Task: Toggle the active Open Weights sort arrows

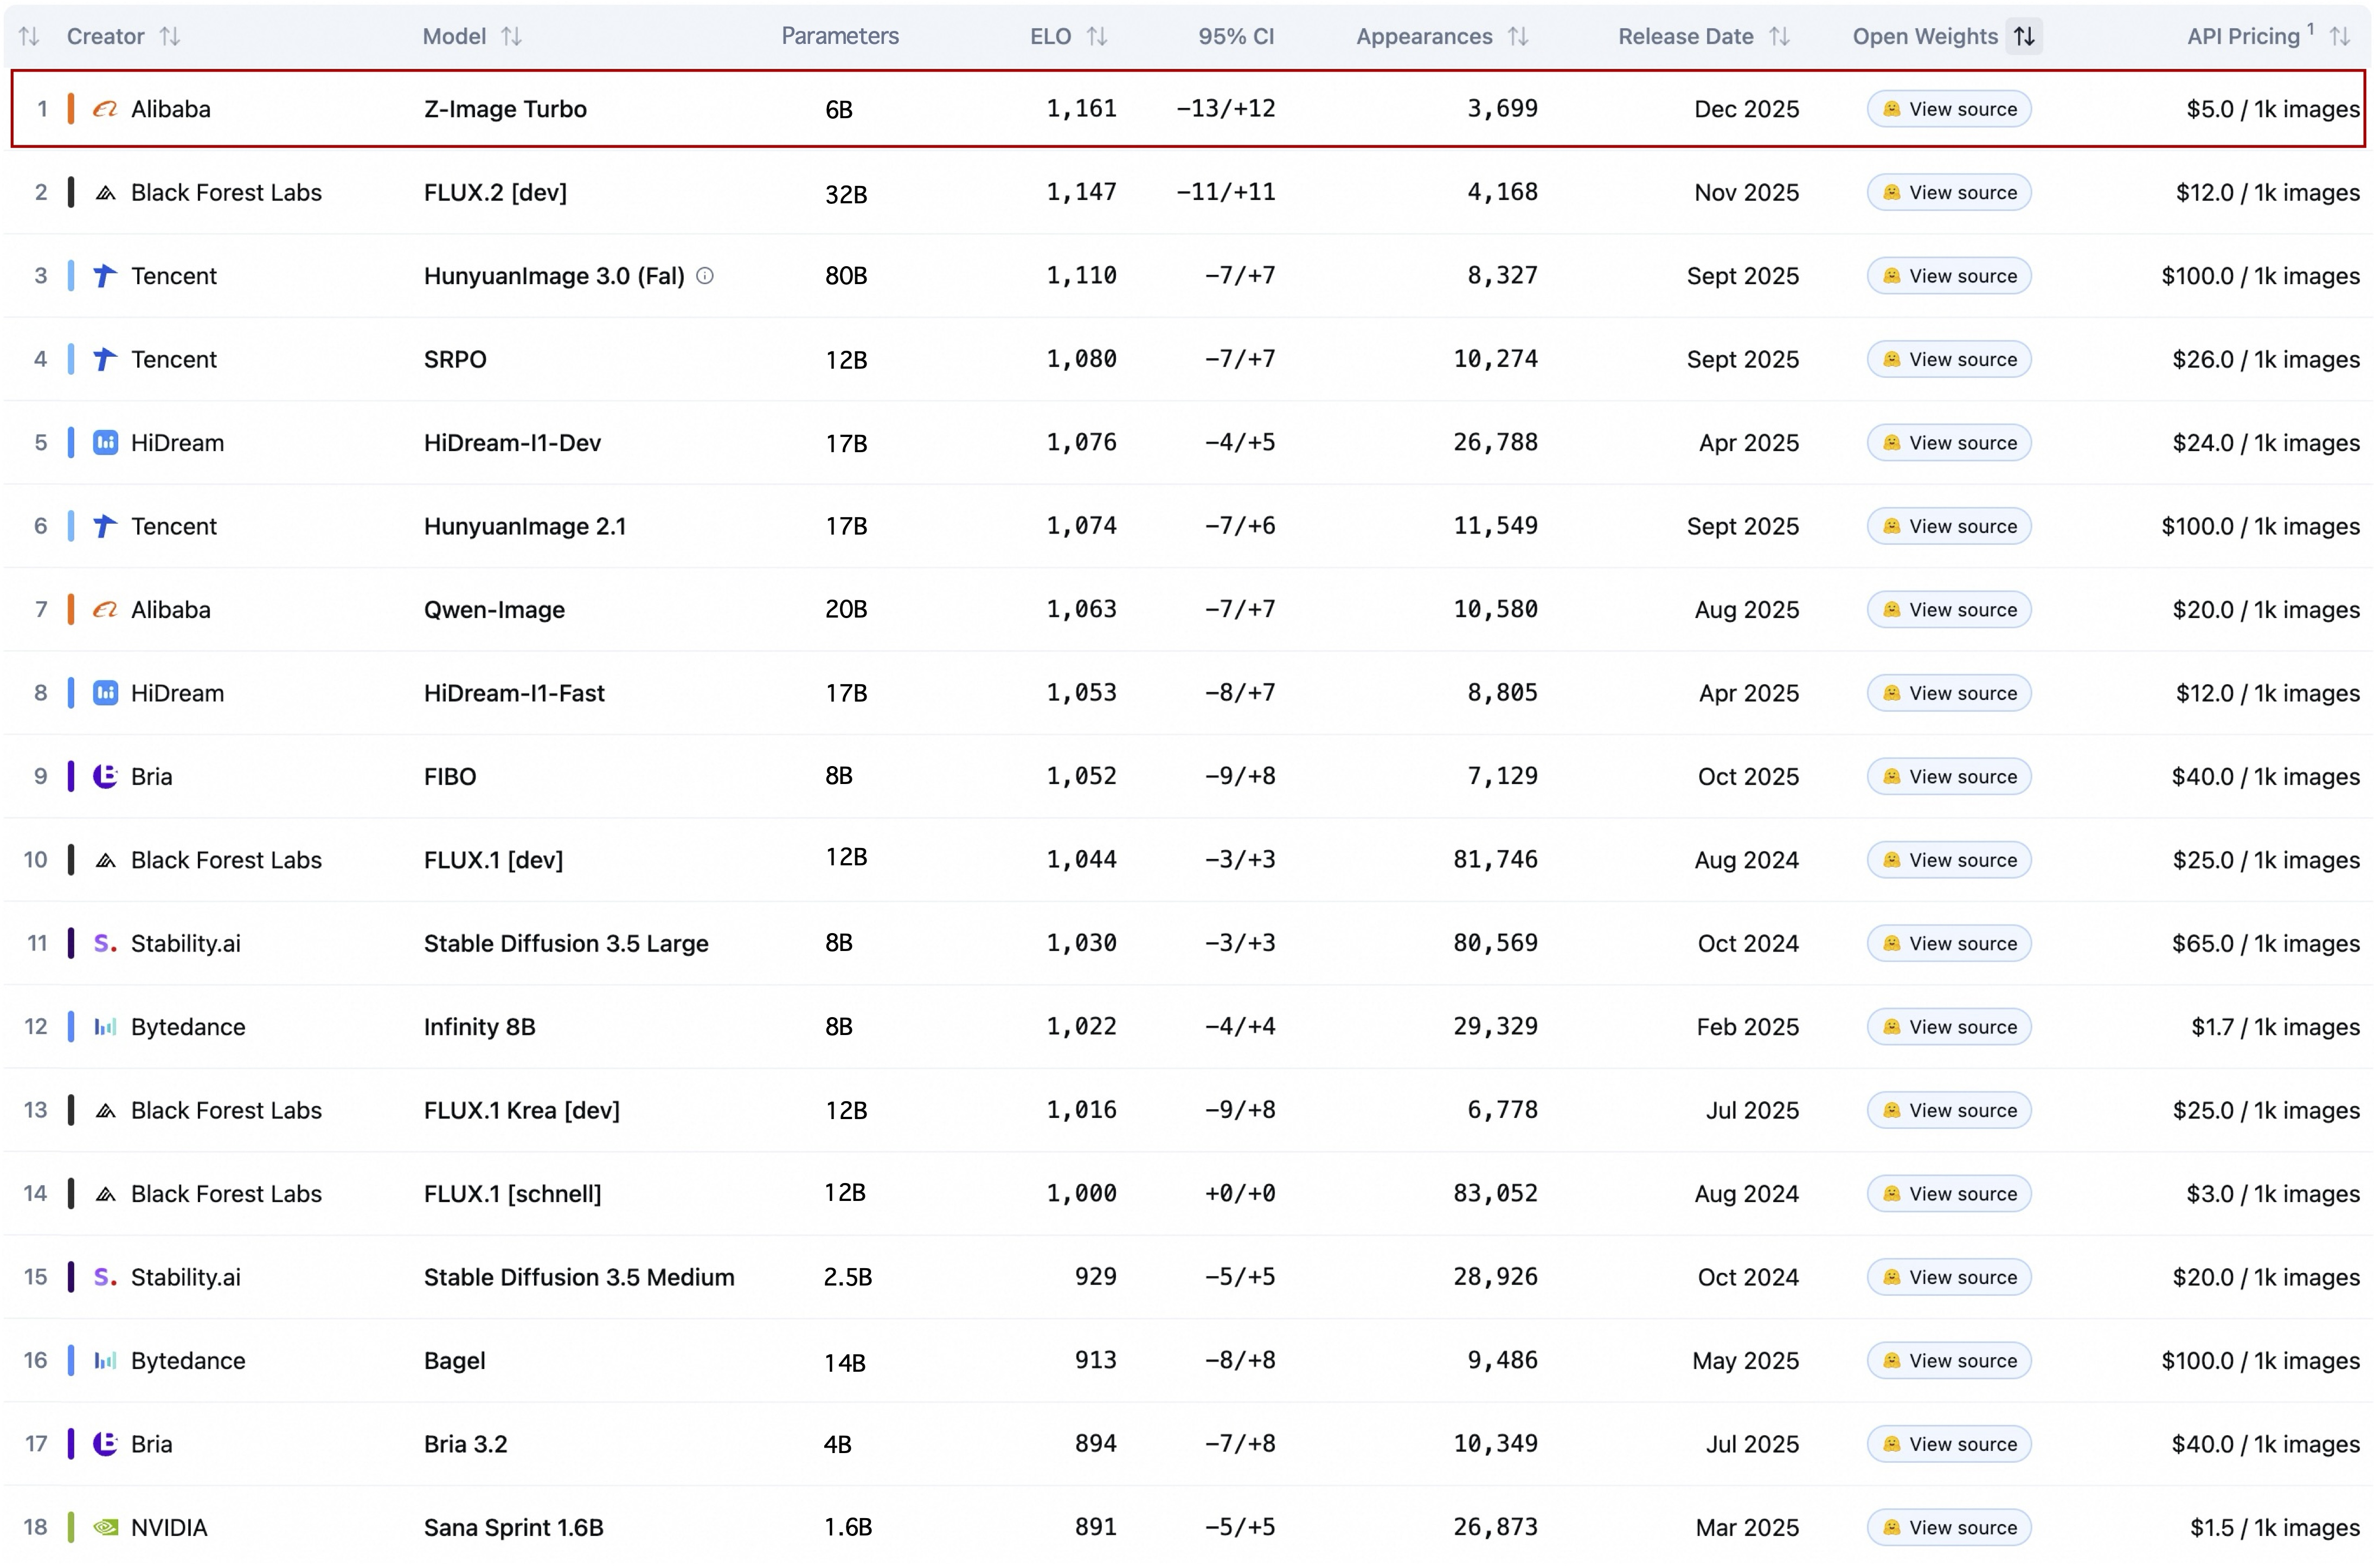Action: pyautogui.click(x=2024, y=37)
